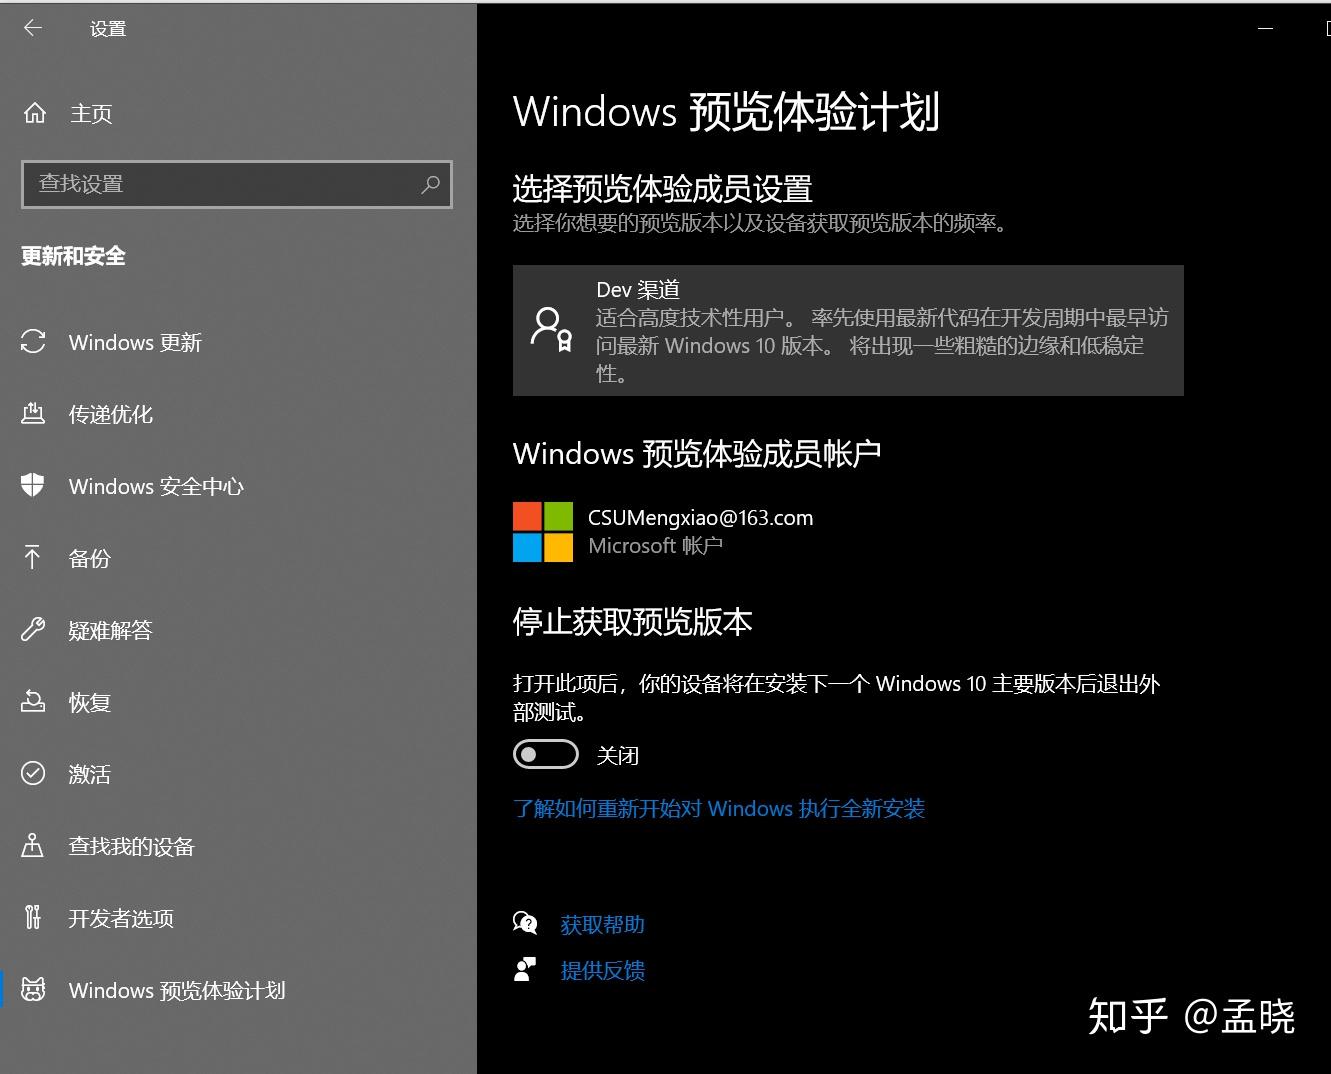Select the 激活 checkmark circle icon
This screenshot has width=1331, height=1074.
pyautogui.click(x=33, y=774)
